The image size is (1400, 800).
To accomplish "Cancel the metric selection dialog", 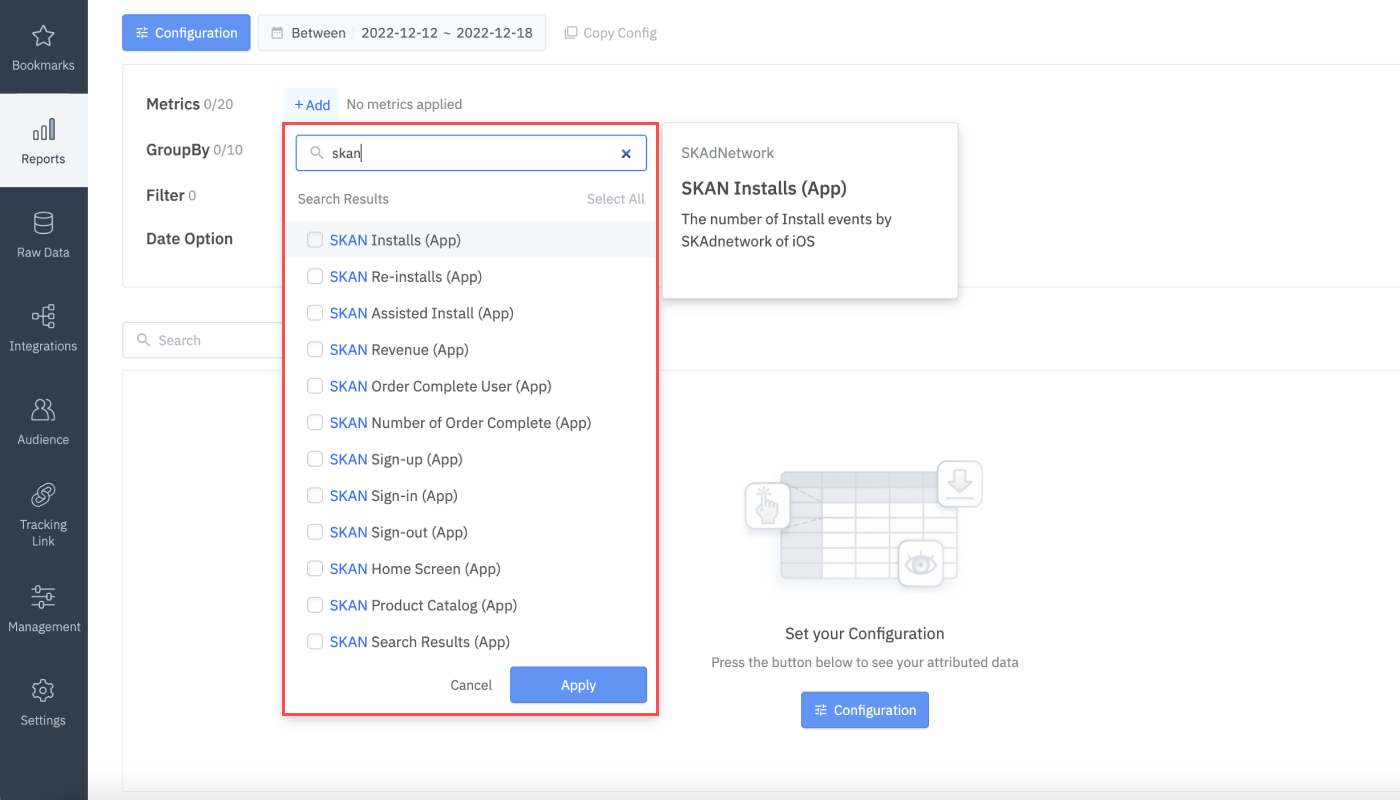I will coord(471,685).
